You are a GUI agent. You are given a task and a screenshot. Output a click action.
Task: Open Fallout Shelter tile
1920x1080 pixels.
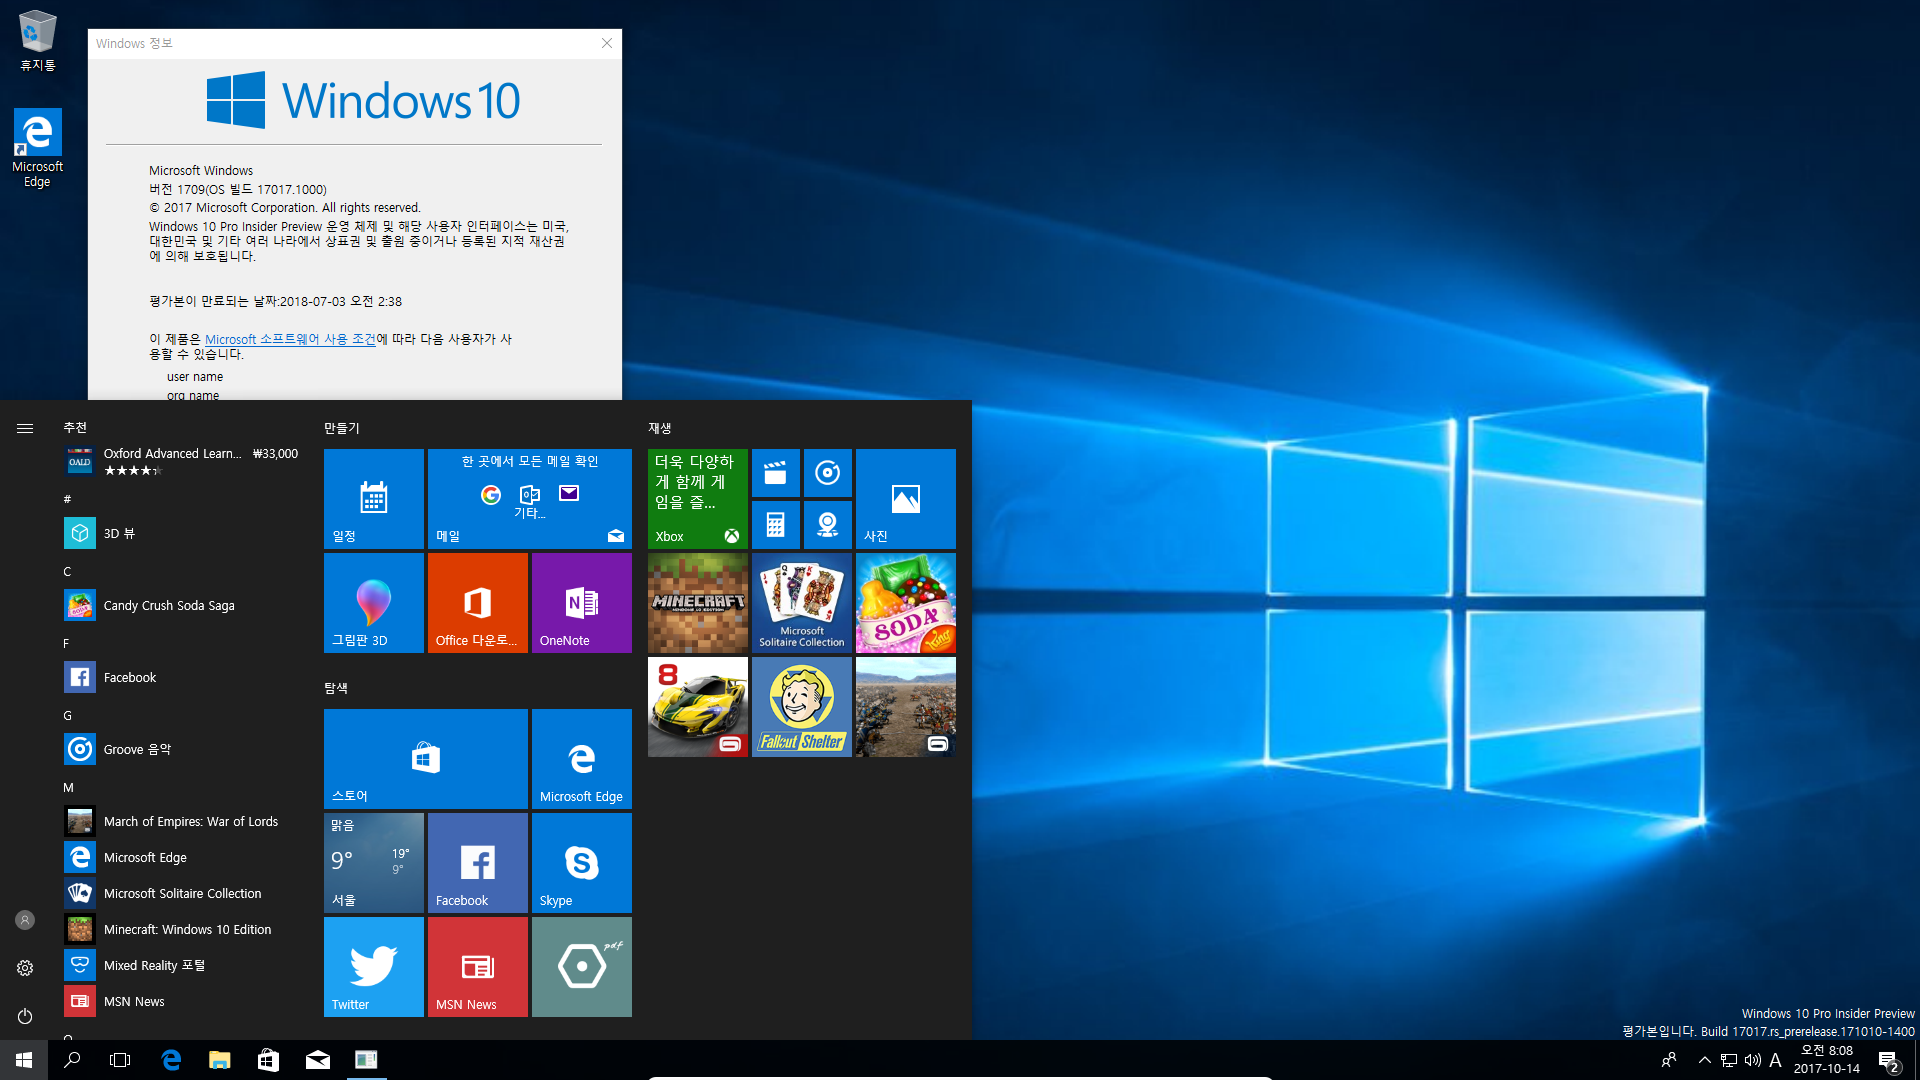tap(800, 707)
